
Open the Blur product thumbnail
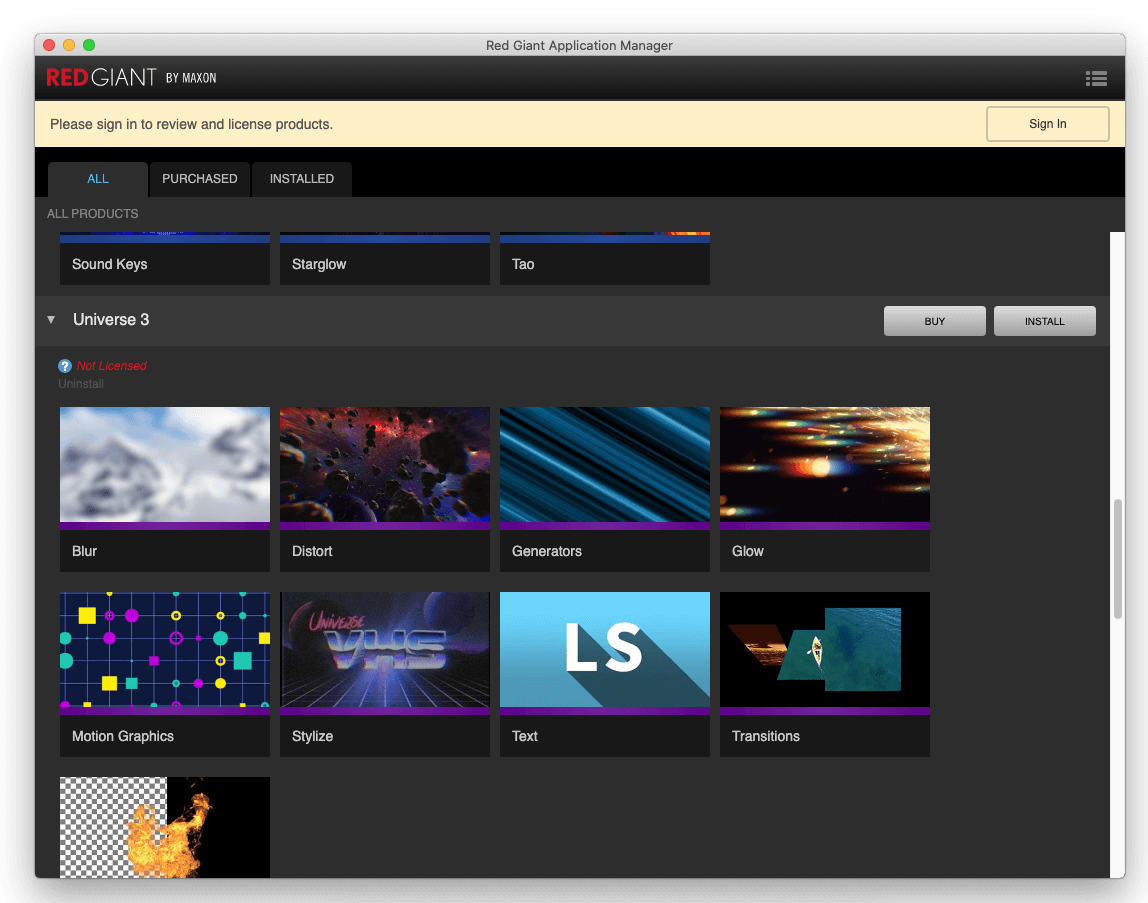point(165,464)
